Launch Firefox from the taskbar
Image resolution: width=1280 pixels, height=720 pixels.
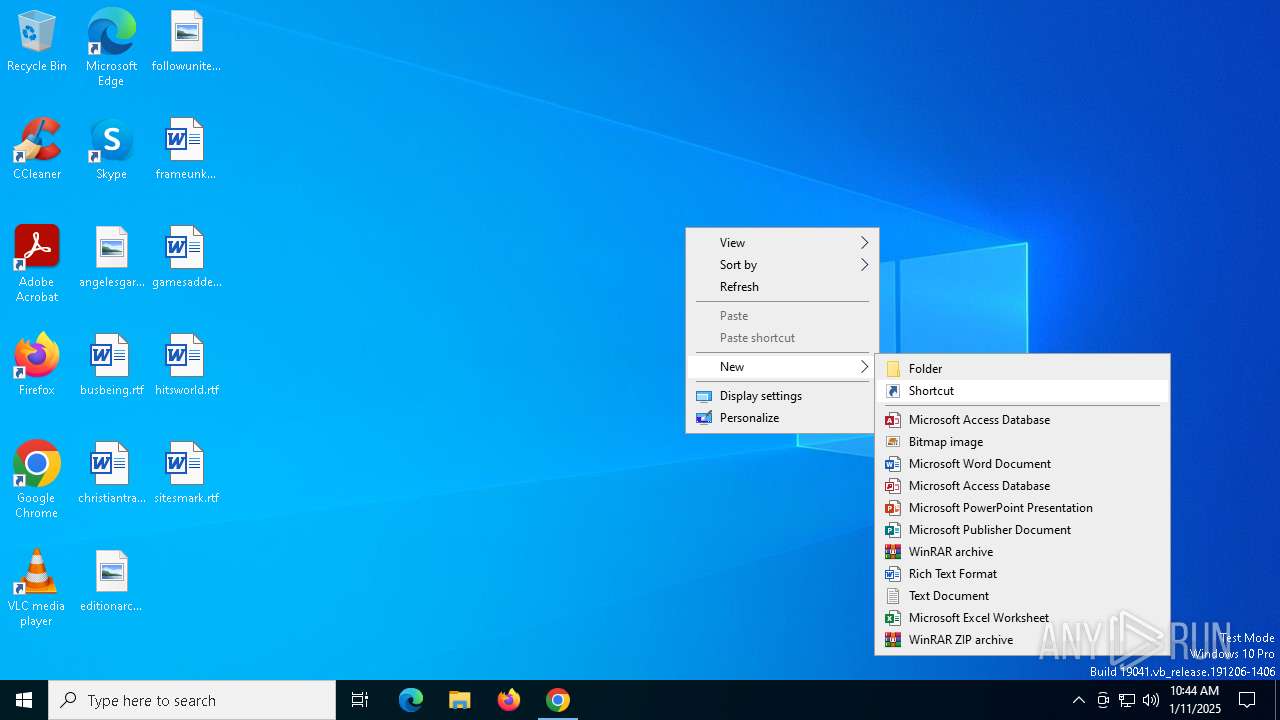(x=509, y=700)
